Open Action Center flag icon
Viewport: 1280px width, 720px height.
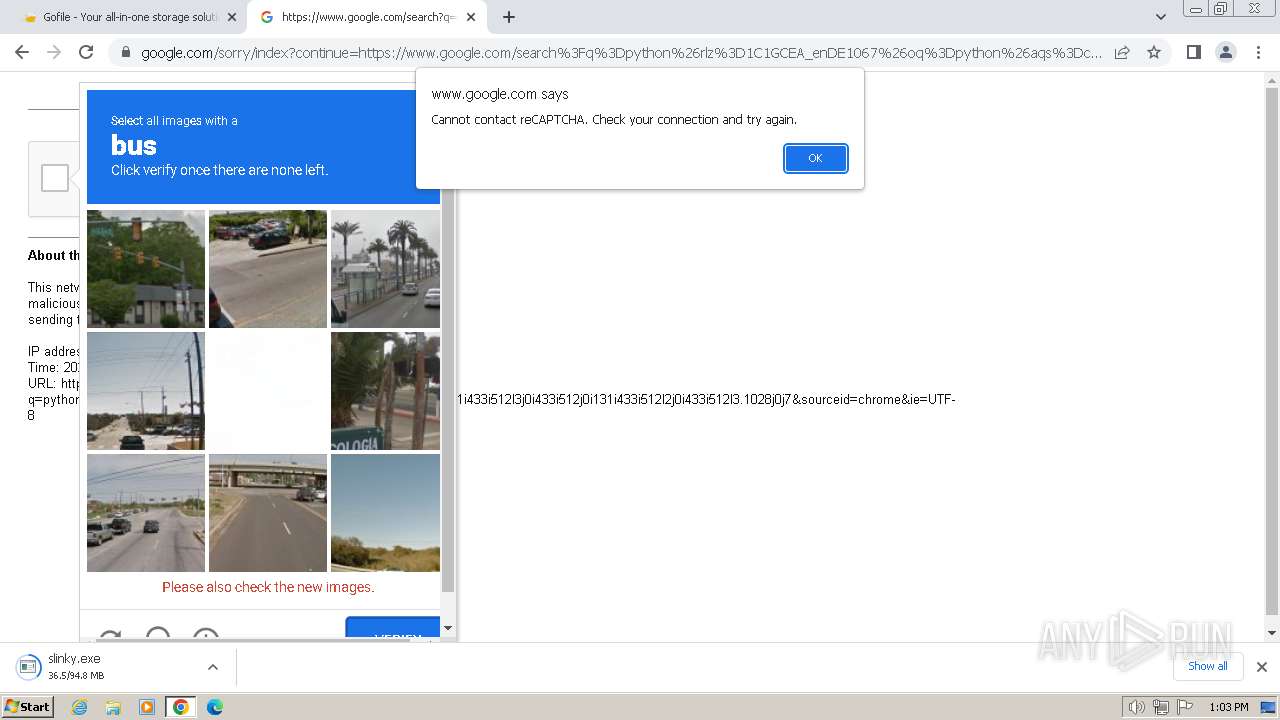(x=1185, y=707)
